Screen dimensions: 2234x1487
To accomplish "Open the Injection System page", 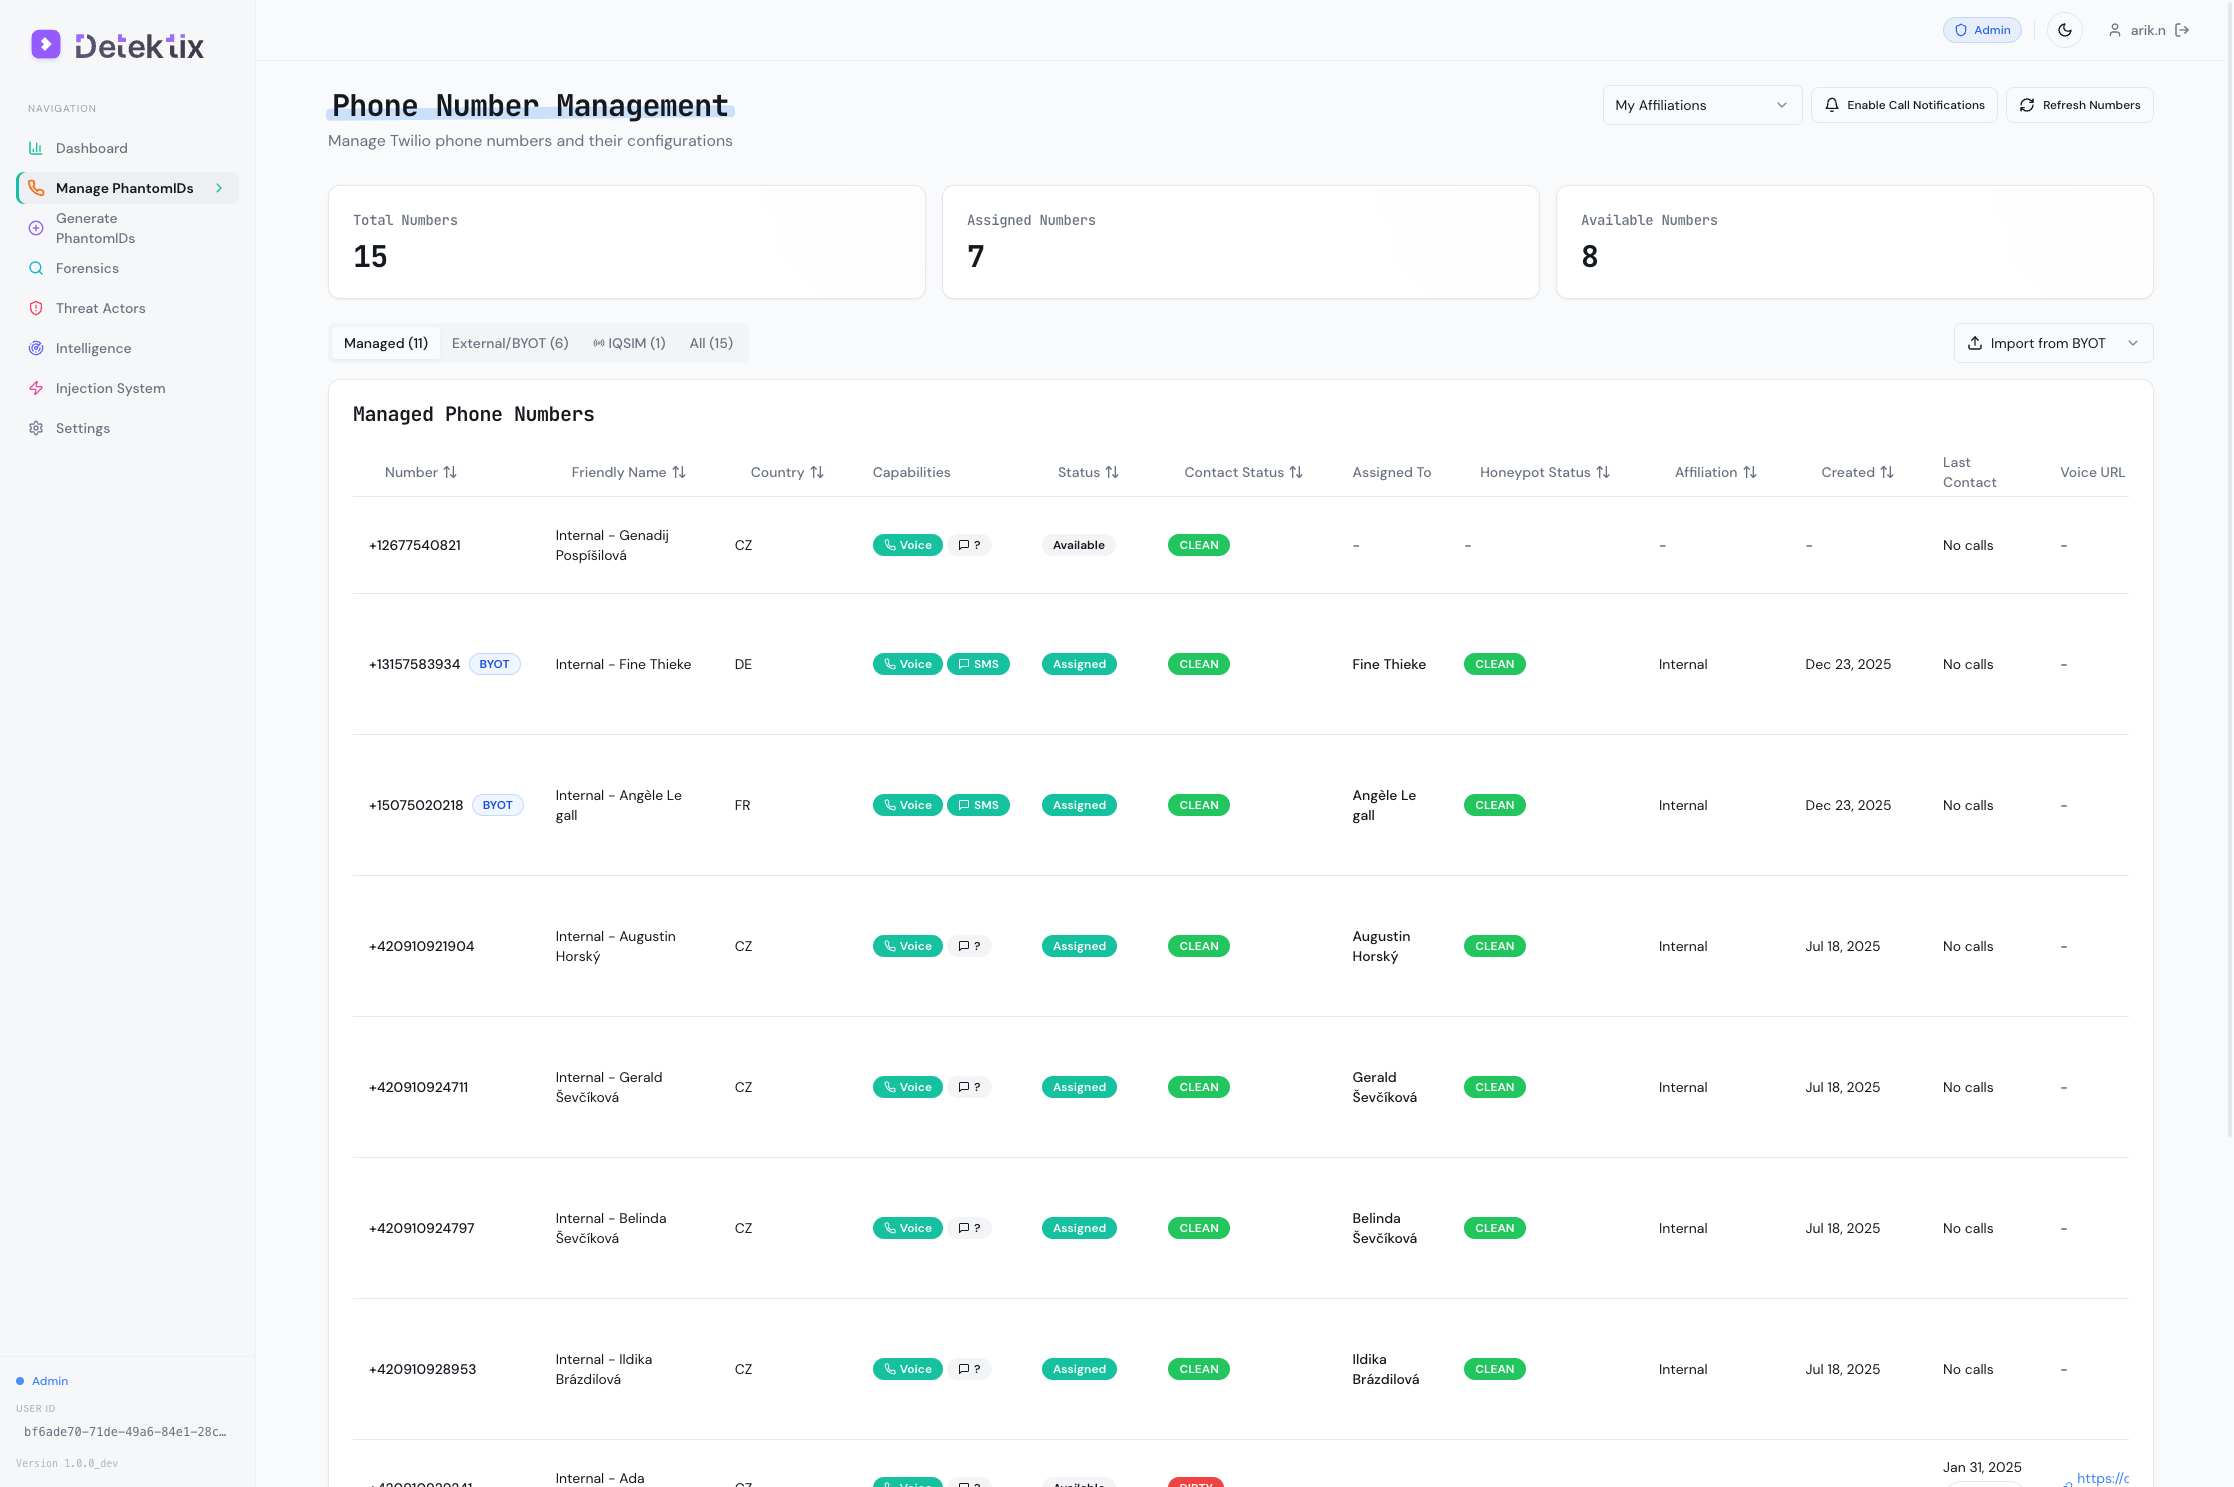I will coord(111,388).
